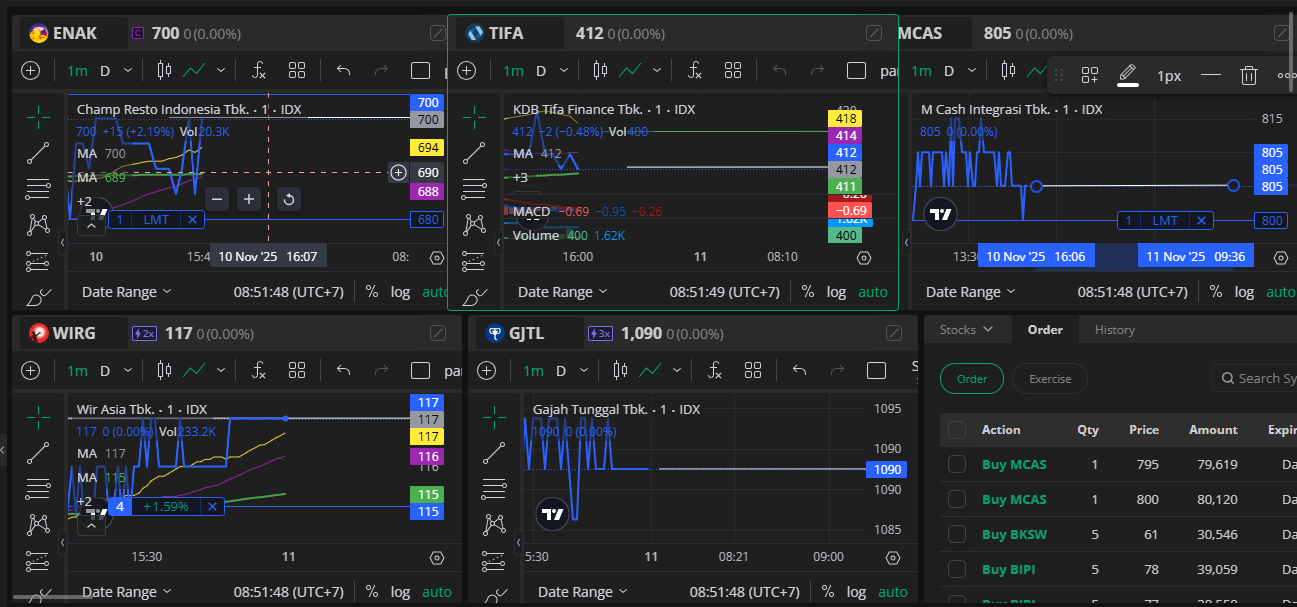Open layout templates grid icon in TIFA toolbar
The height and width of the screenshot is (607, 1297).
733,71
